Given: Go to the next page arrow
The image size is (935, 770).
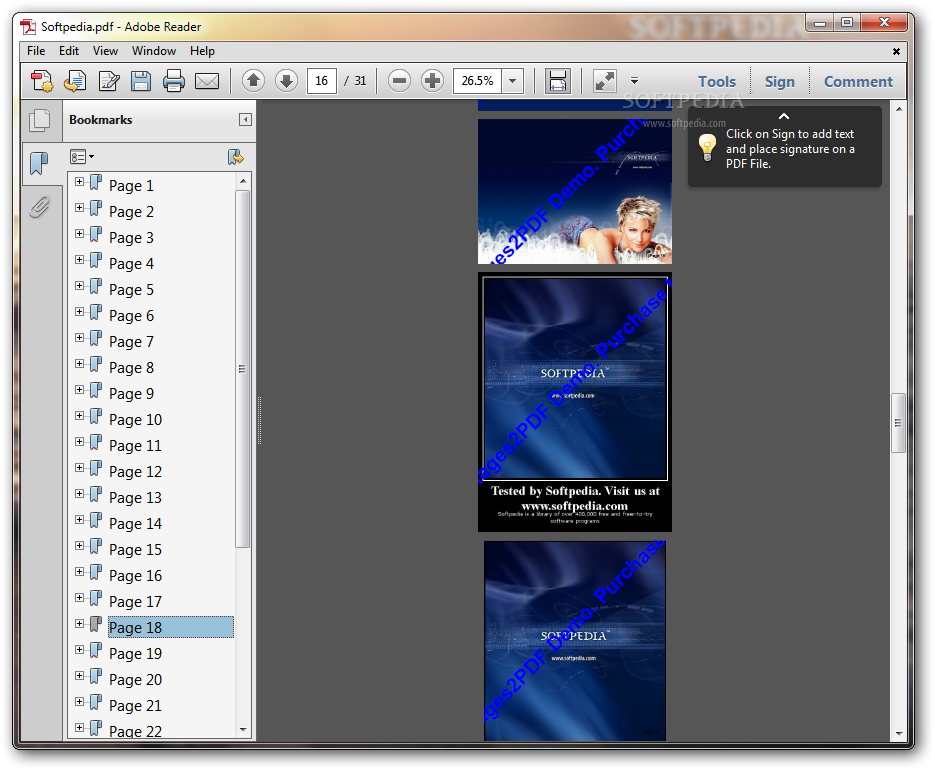Looking at the screenshot, I should [286, 81].
